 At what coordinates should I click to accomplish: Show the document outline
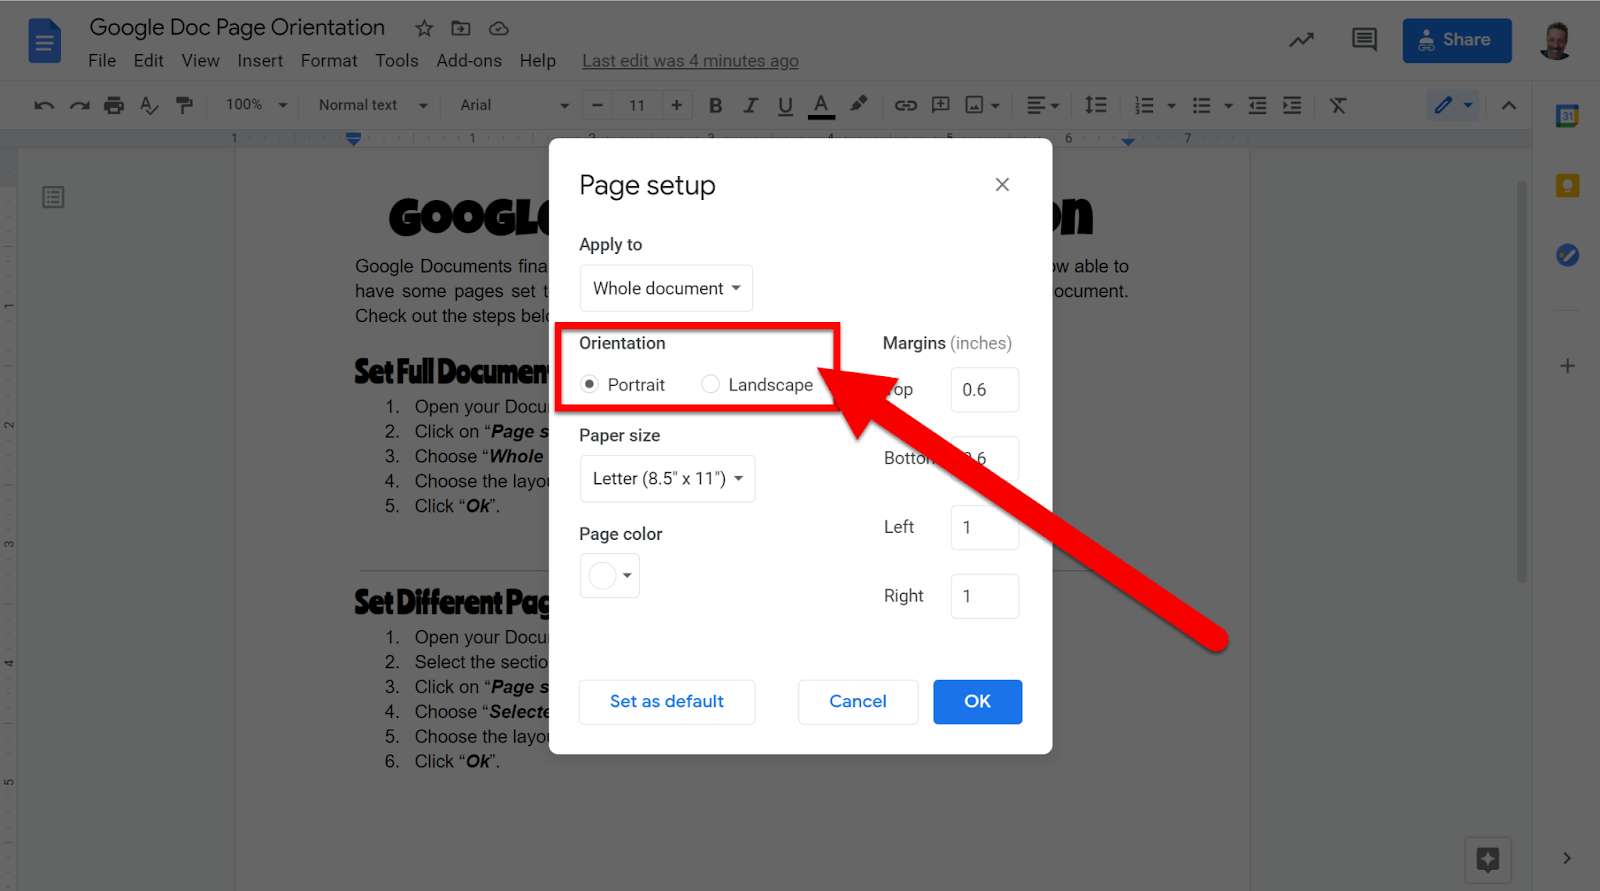tap(54, 197)
